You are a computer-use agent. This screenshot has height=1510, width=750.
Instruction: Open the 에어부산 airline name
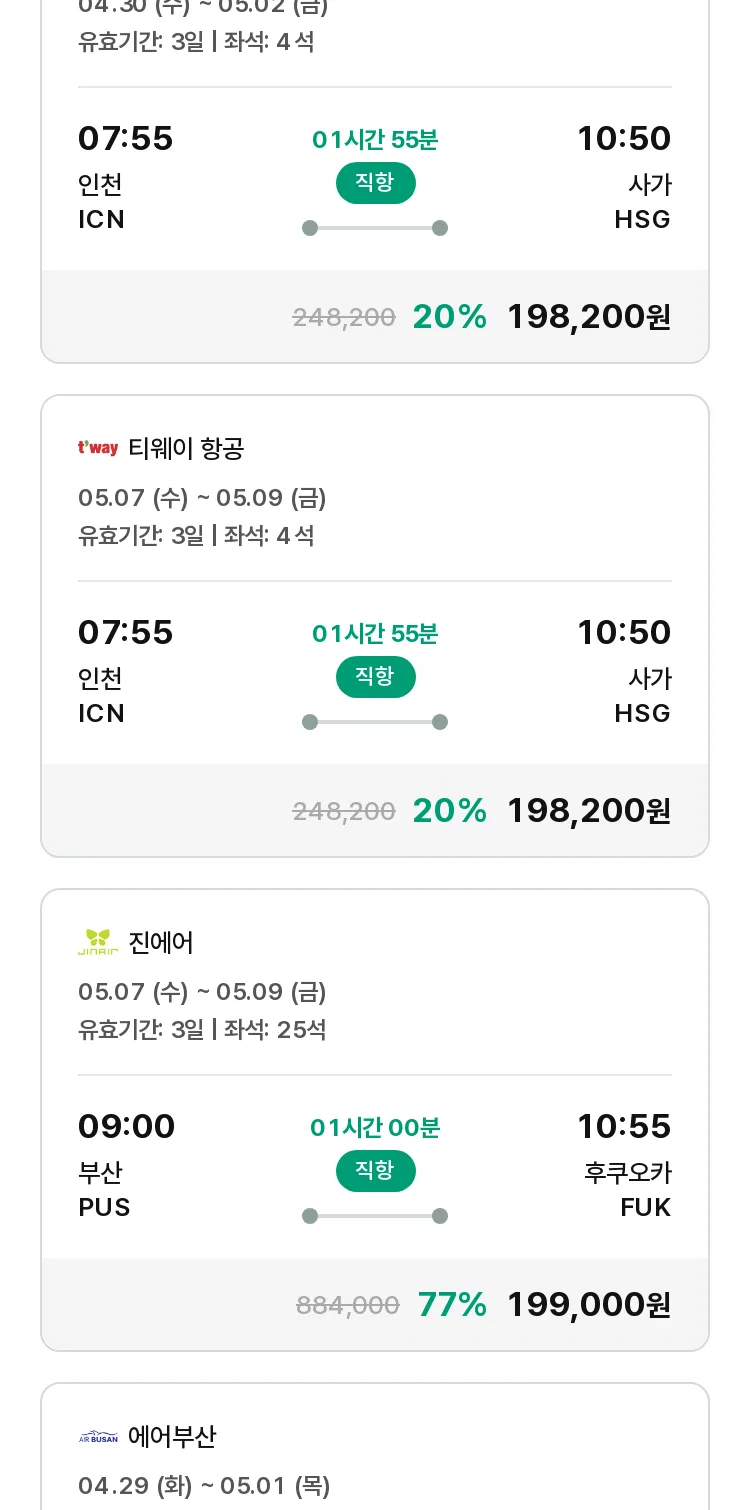click(172, 1437)
